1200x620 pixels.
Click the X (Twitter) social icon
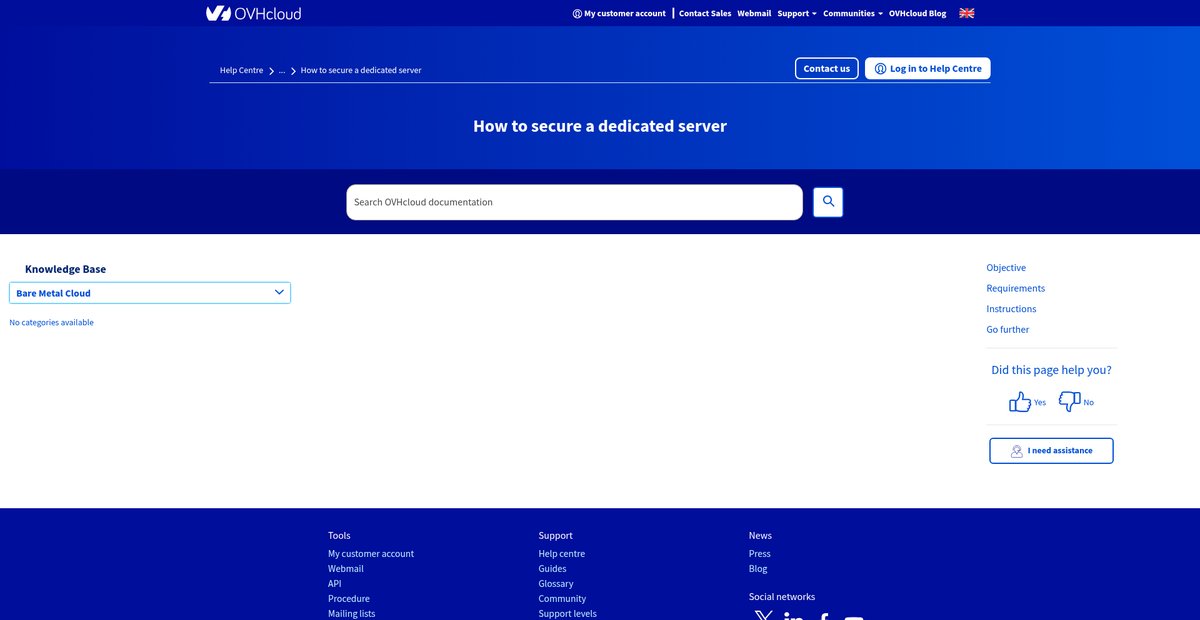764,616
